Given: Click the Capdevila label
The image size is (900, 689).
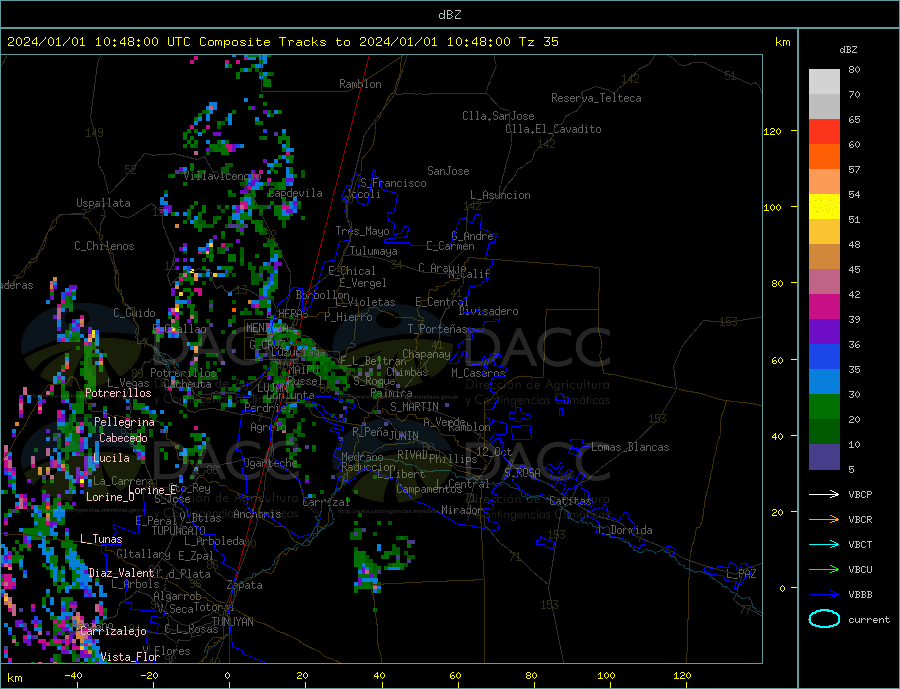Looking at the screenshot, I should click(x=295, y=193).
